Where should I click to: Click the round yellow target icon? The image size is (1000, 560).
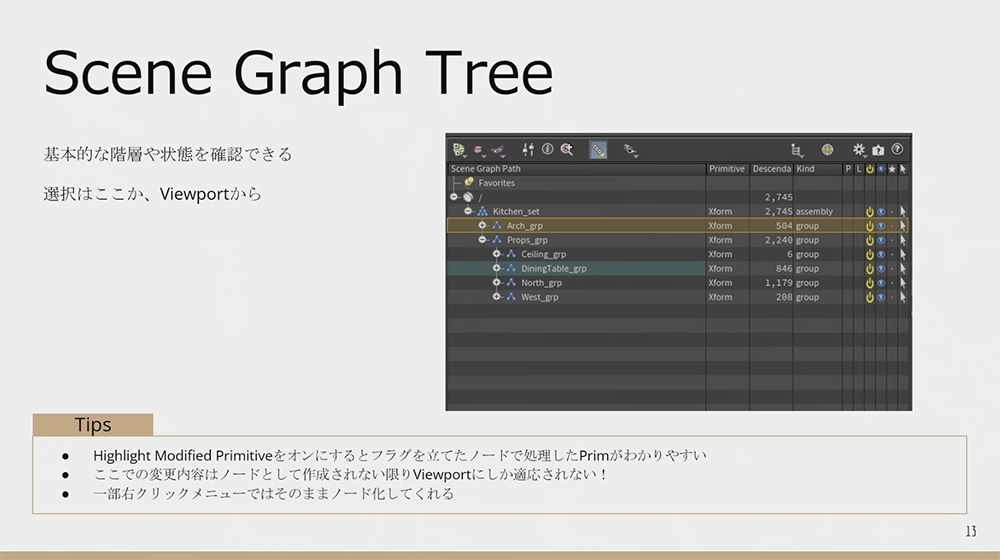point(827,150)
